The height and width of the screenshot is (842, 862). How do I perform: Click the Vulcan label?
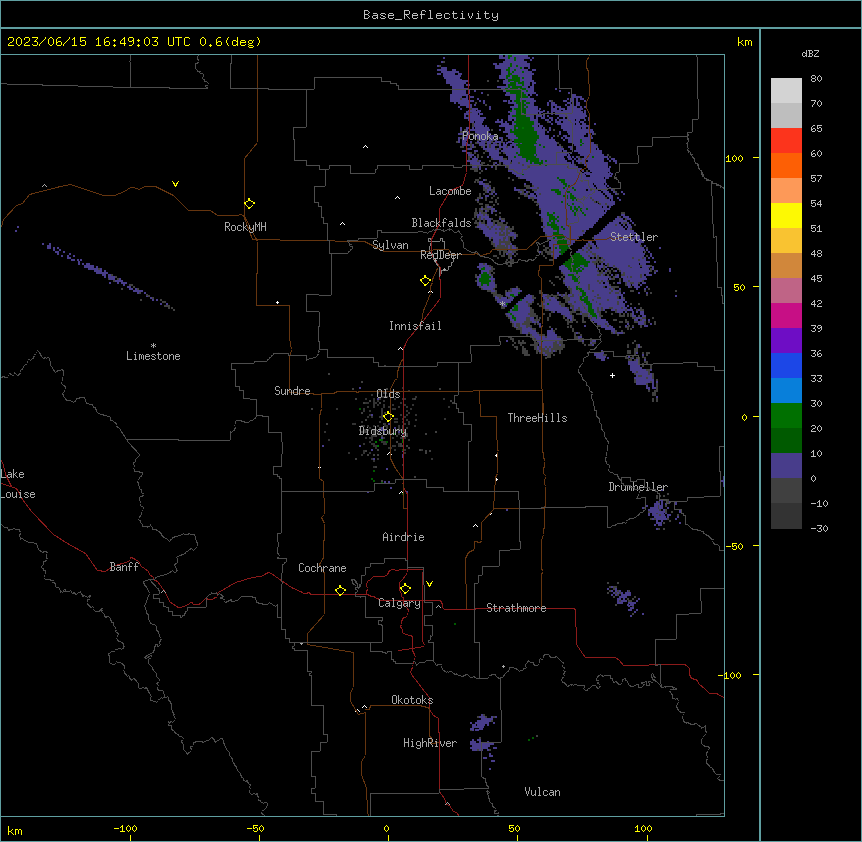tap(543, 792)
